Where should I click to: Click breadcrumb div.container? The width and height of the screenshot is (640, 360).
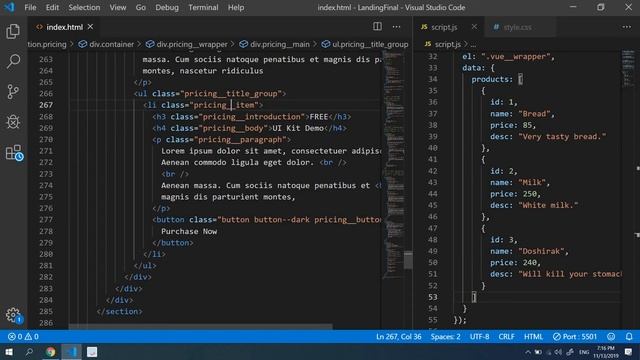click(106, 44)
